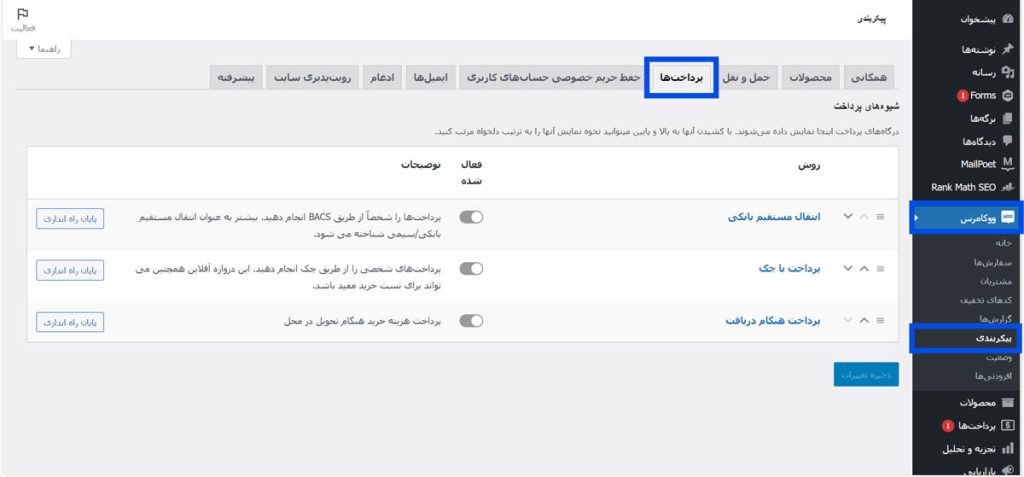The width and height of the screenshot is (1024, 477).
Task: Click the Products (محصولات) sidebar icon
Action: point(1007,403)
